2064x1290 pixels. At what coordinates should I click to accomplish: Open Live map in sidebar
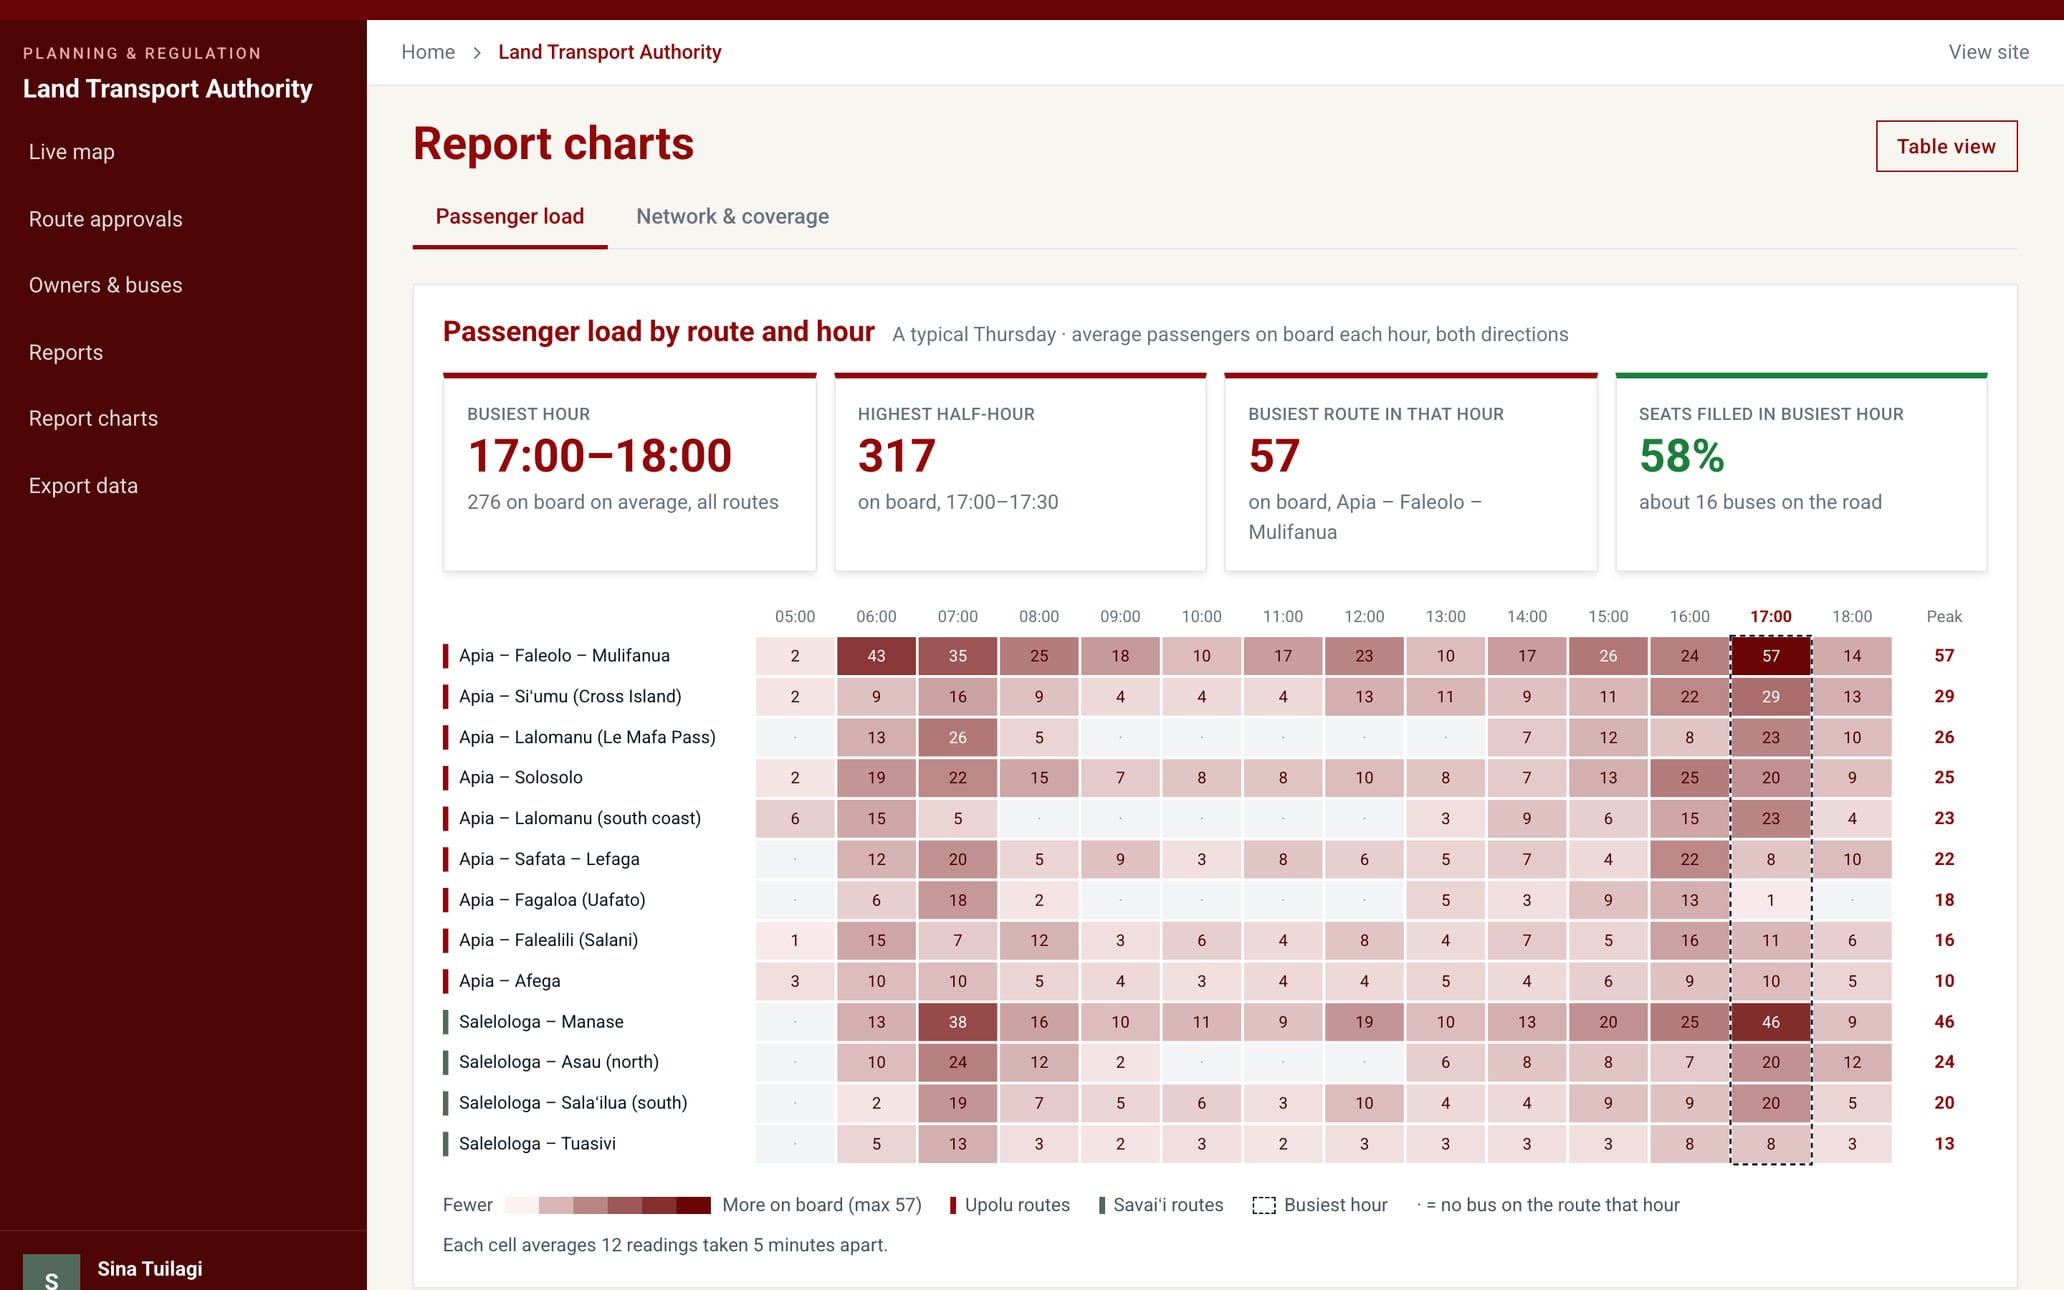[x=71, y=152]
